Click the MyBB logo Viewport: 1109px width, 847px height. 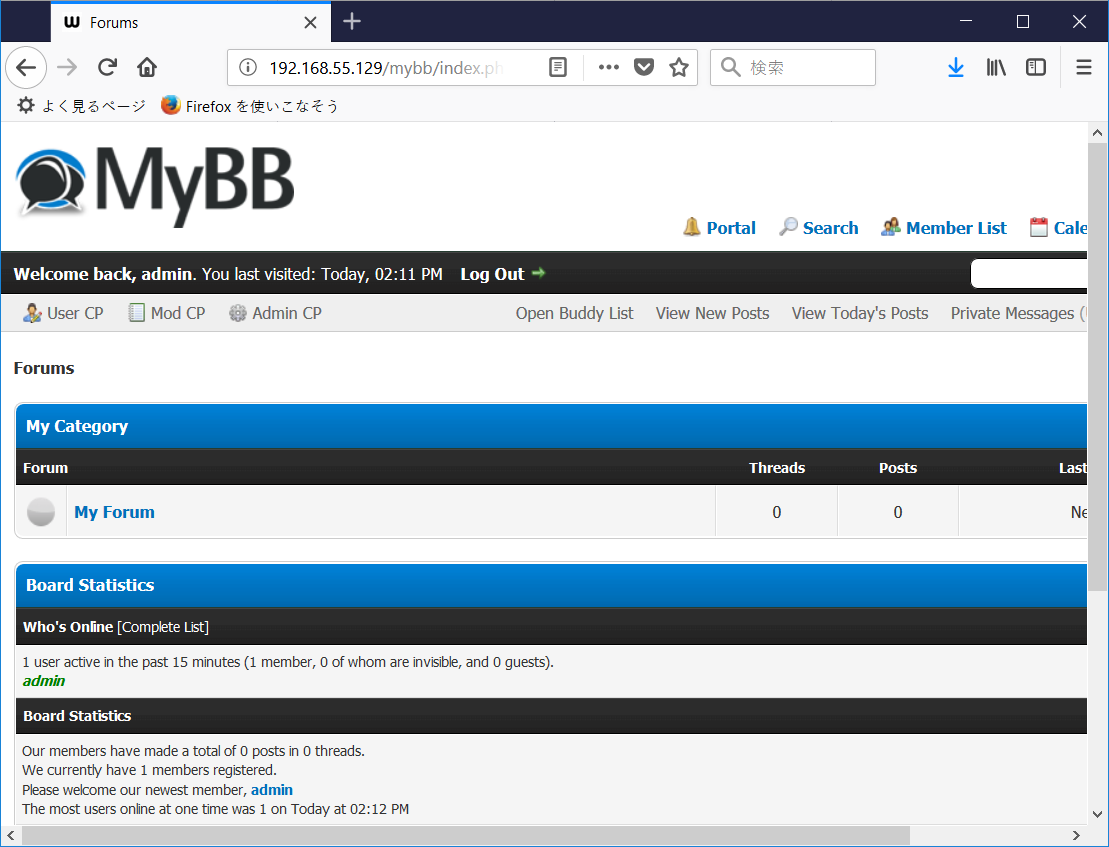tap(155, 186)
